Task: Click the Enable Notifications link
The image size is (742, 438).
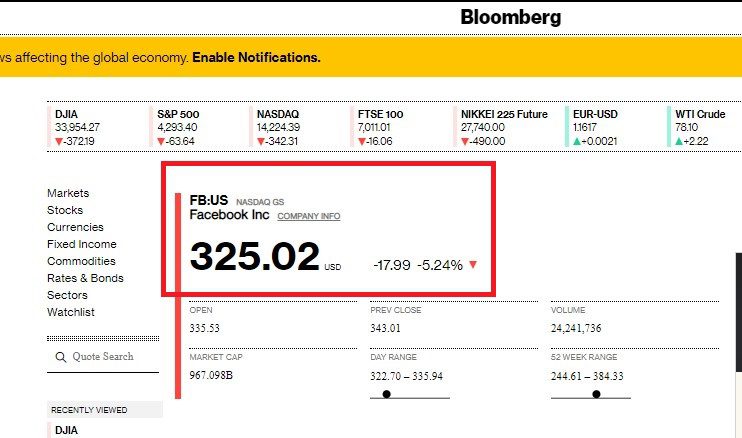Action: [256, 57]
